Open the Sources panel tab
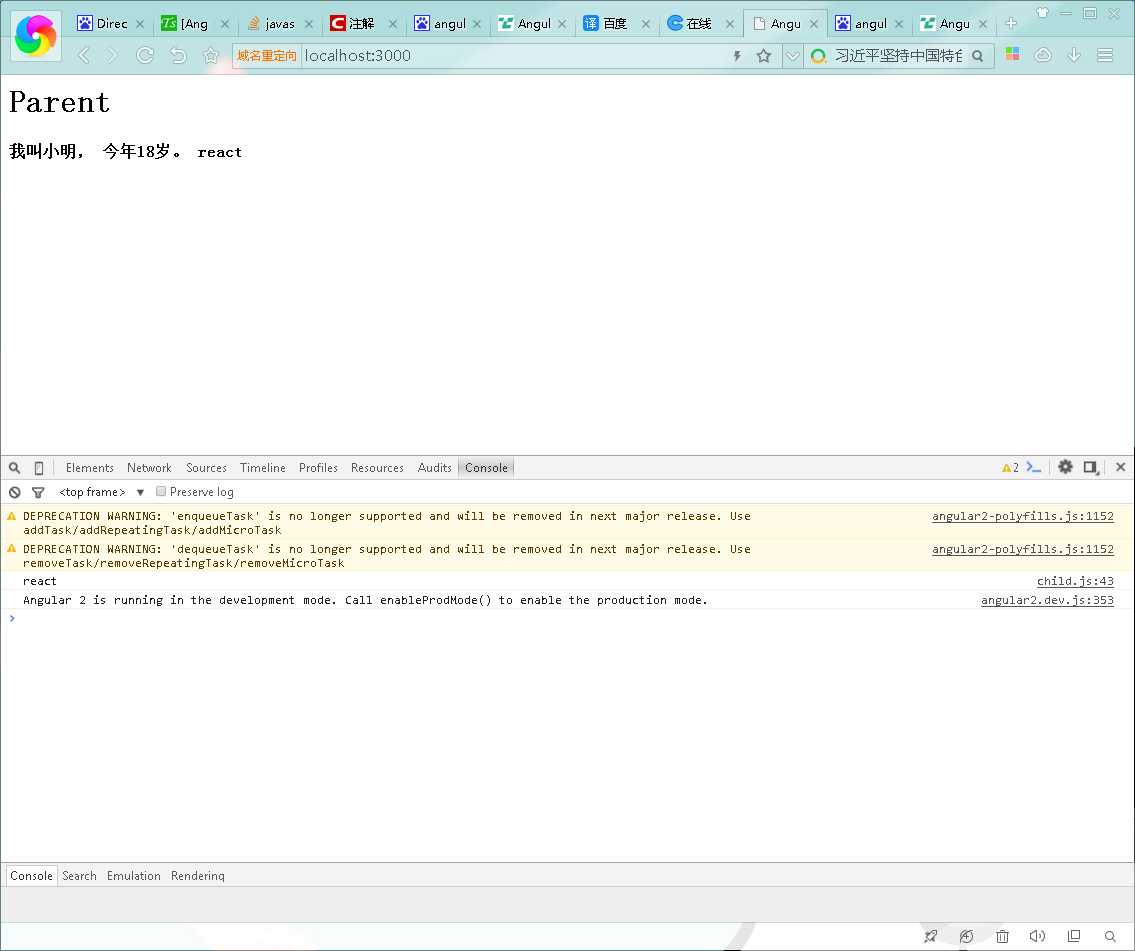 206,468
